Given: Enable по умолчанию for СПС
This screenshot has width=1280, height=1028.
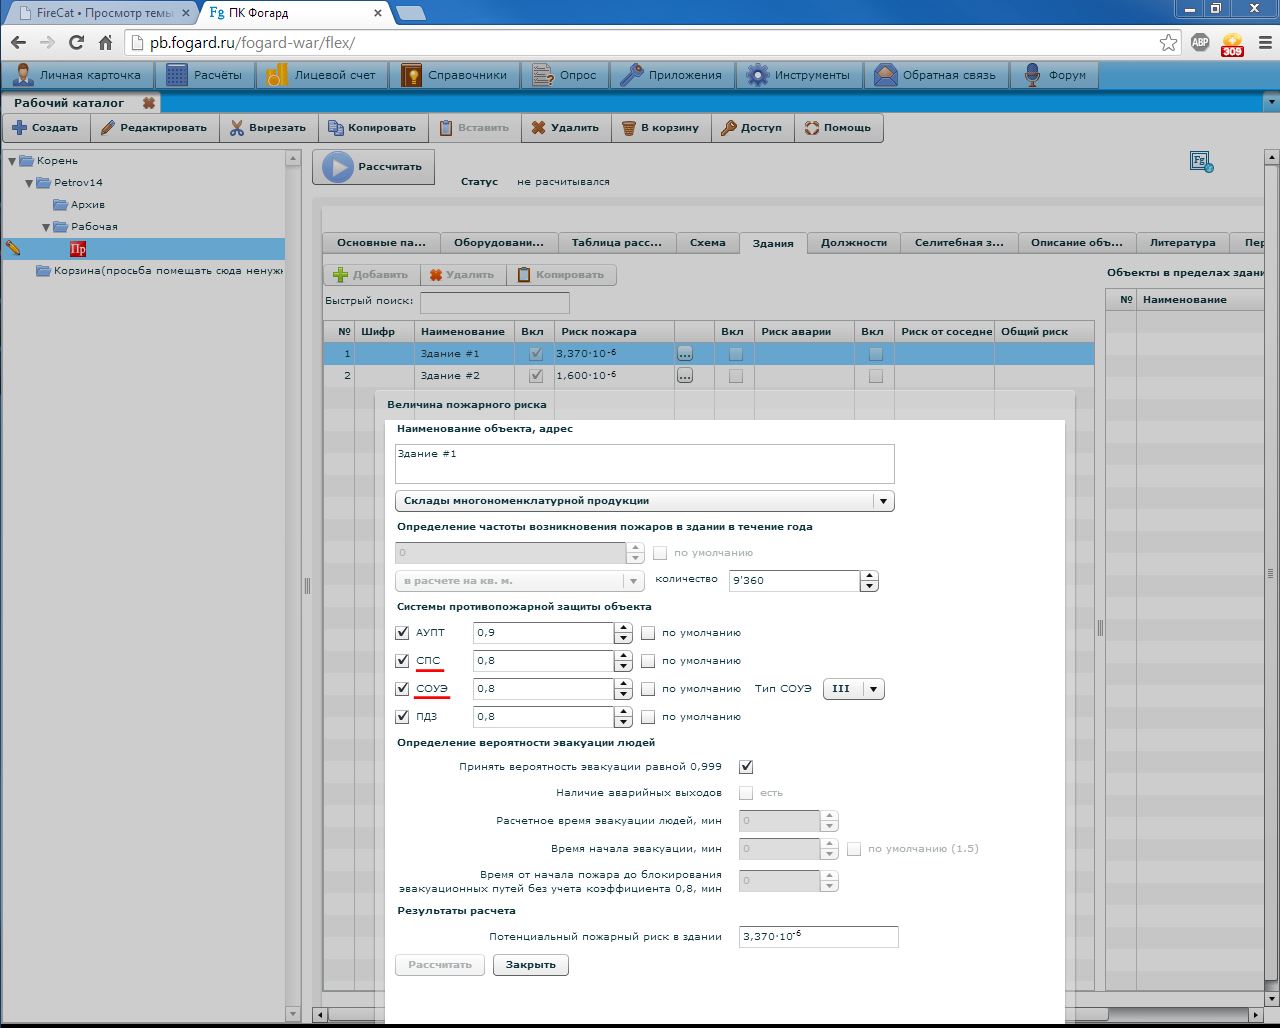Looking at the screenshot, I should click(648, 661).
